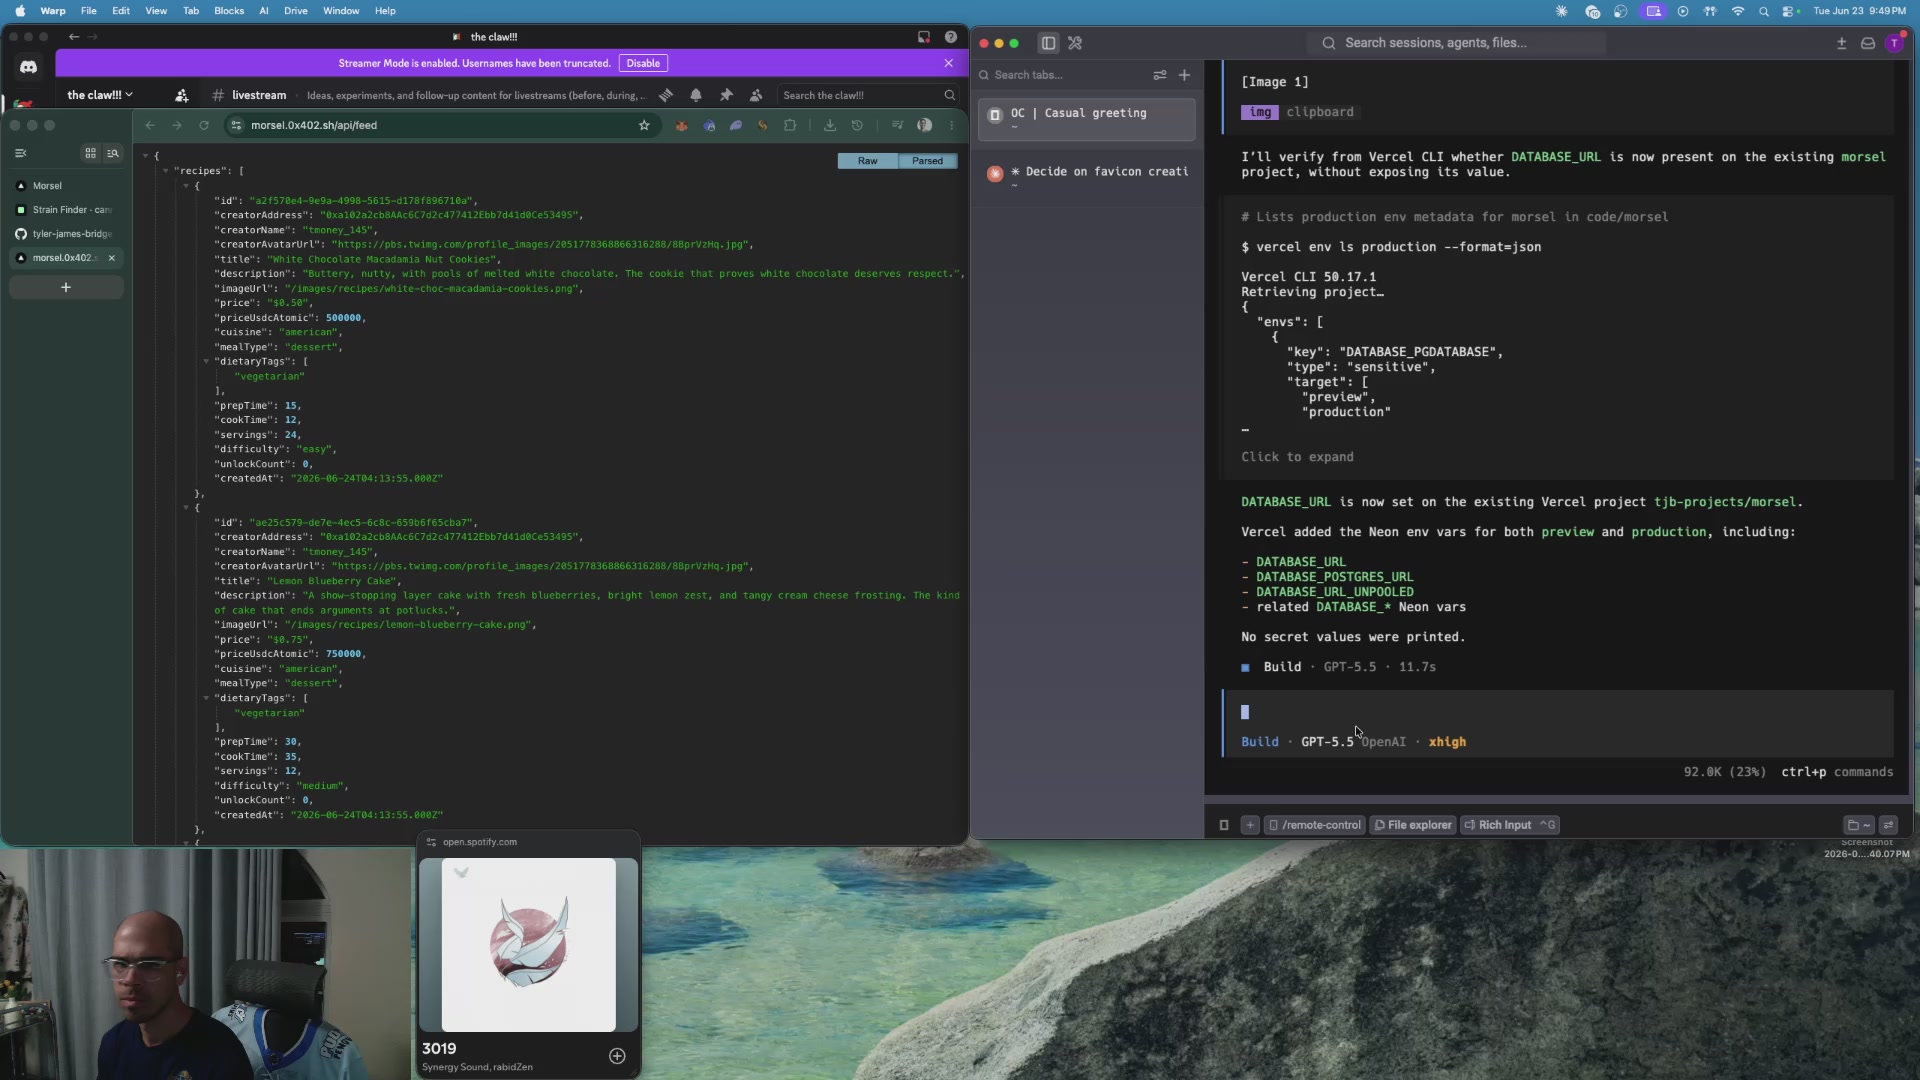Click Discord help question mark icon
Viewport: 1920px width, 1080px height.
click(x=951, y=37)
